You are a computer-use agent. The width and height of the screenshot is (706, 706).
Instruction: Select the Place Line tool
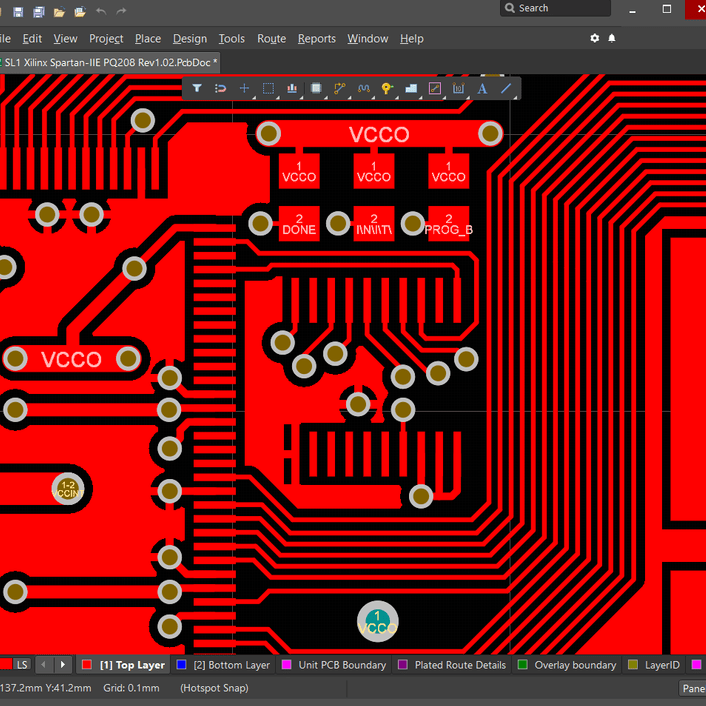pos(506,88)
